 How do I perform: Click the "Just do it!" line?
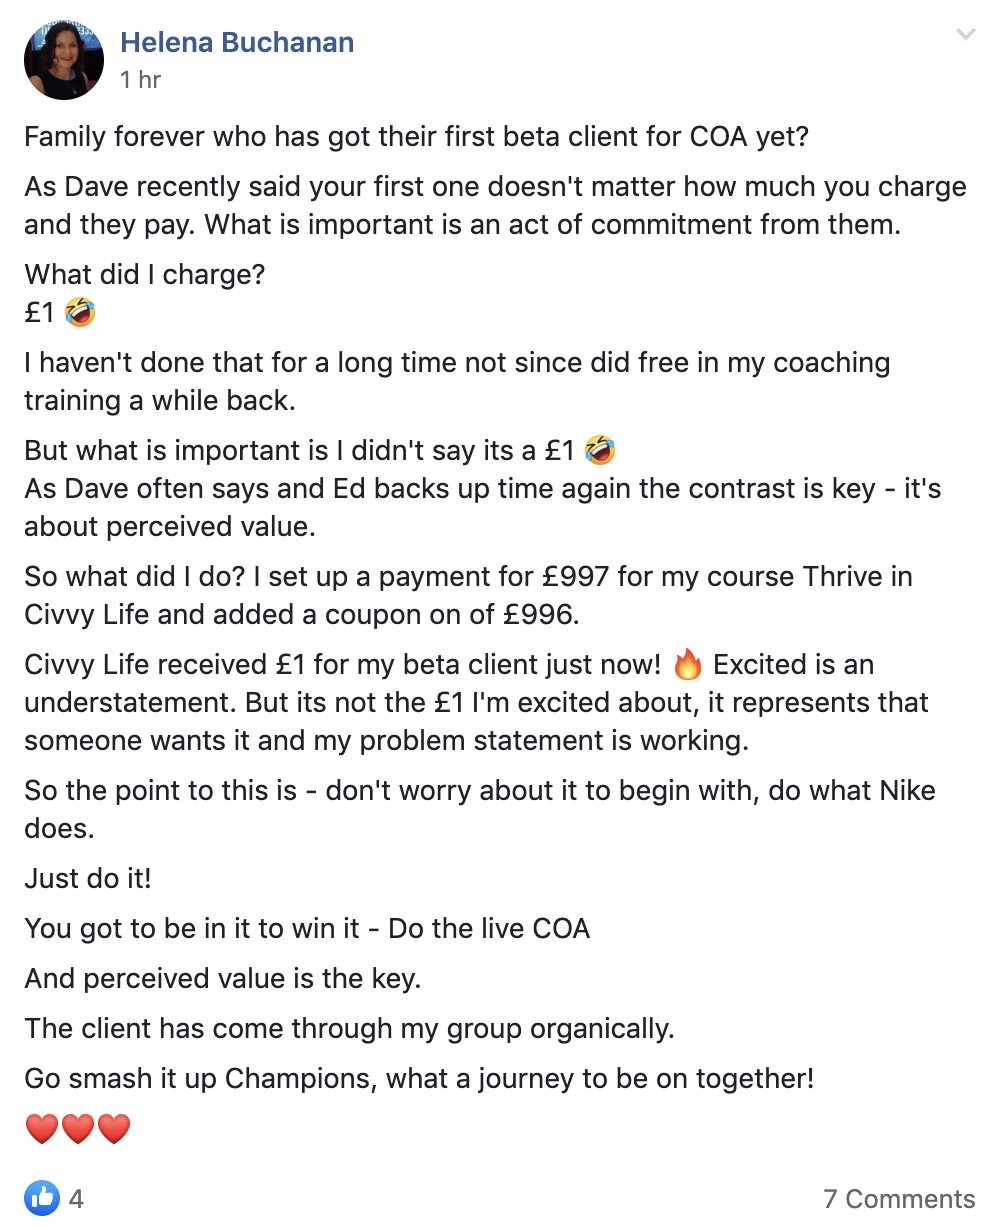point(88,878)
